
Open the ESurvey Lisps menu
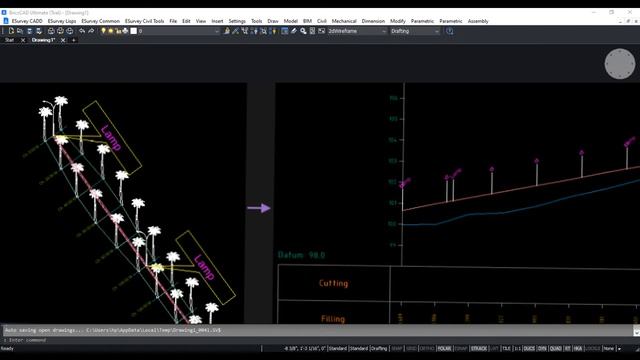(x=62, y=21)
